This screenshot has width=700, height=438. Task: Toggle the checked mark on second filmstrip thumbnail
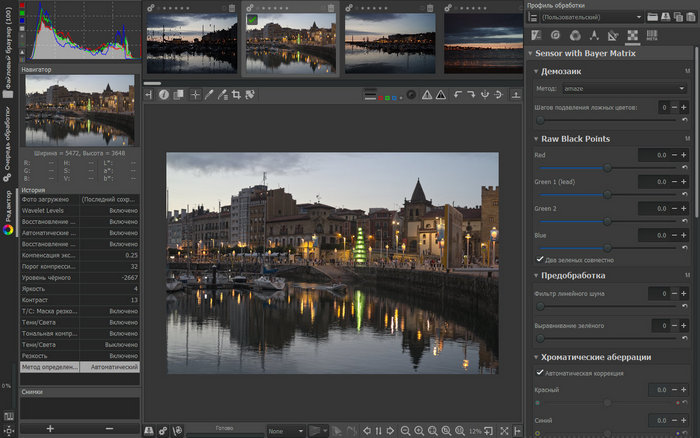point(251,19)
